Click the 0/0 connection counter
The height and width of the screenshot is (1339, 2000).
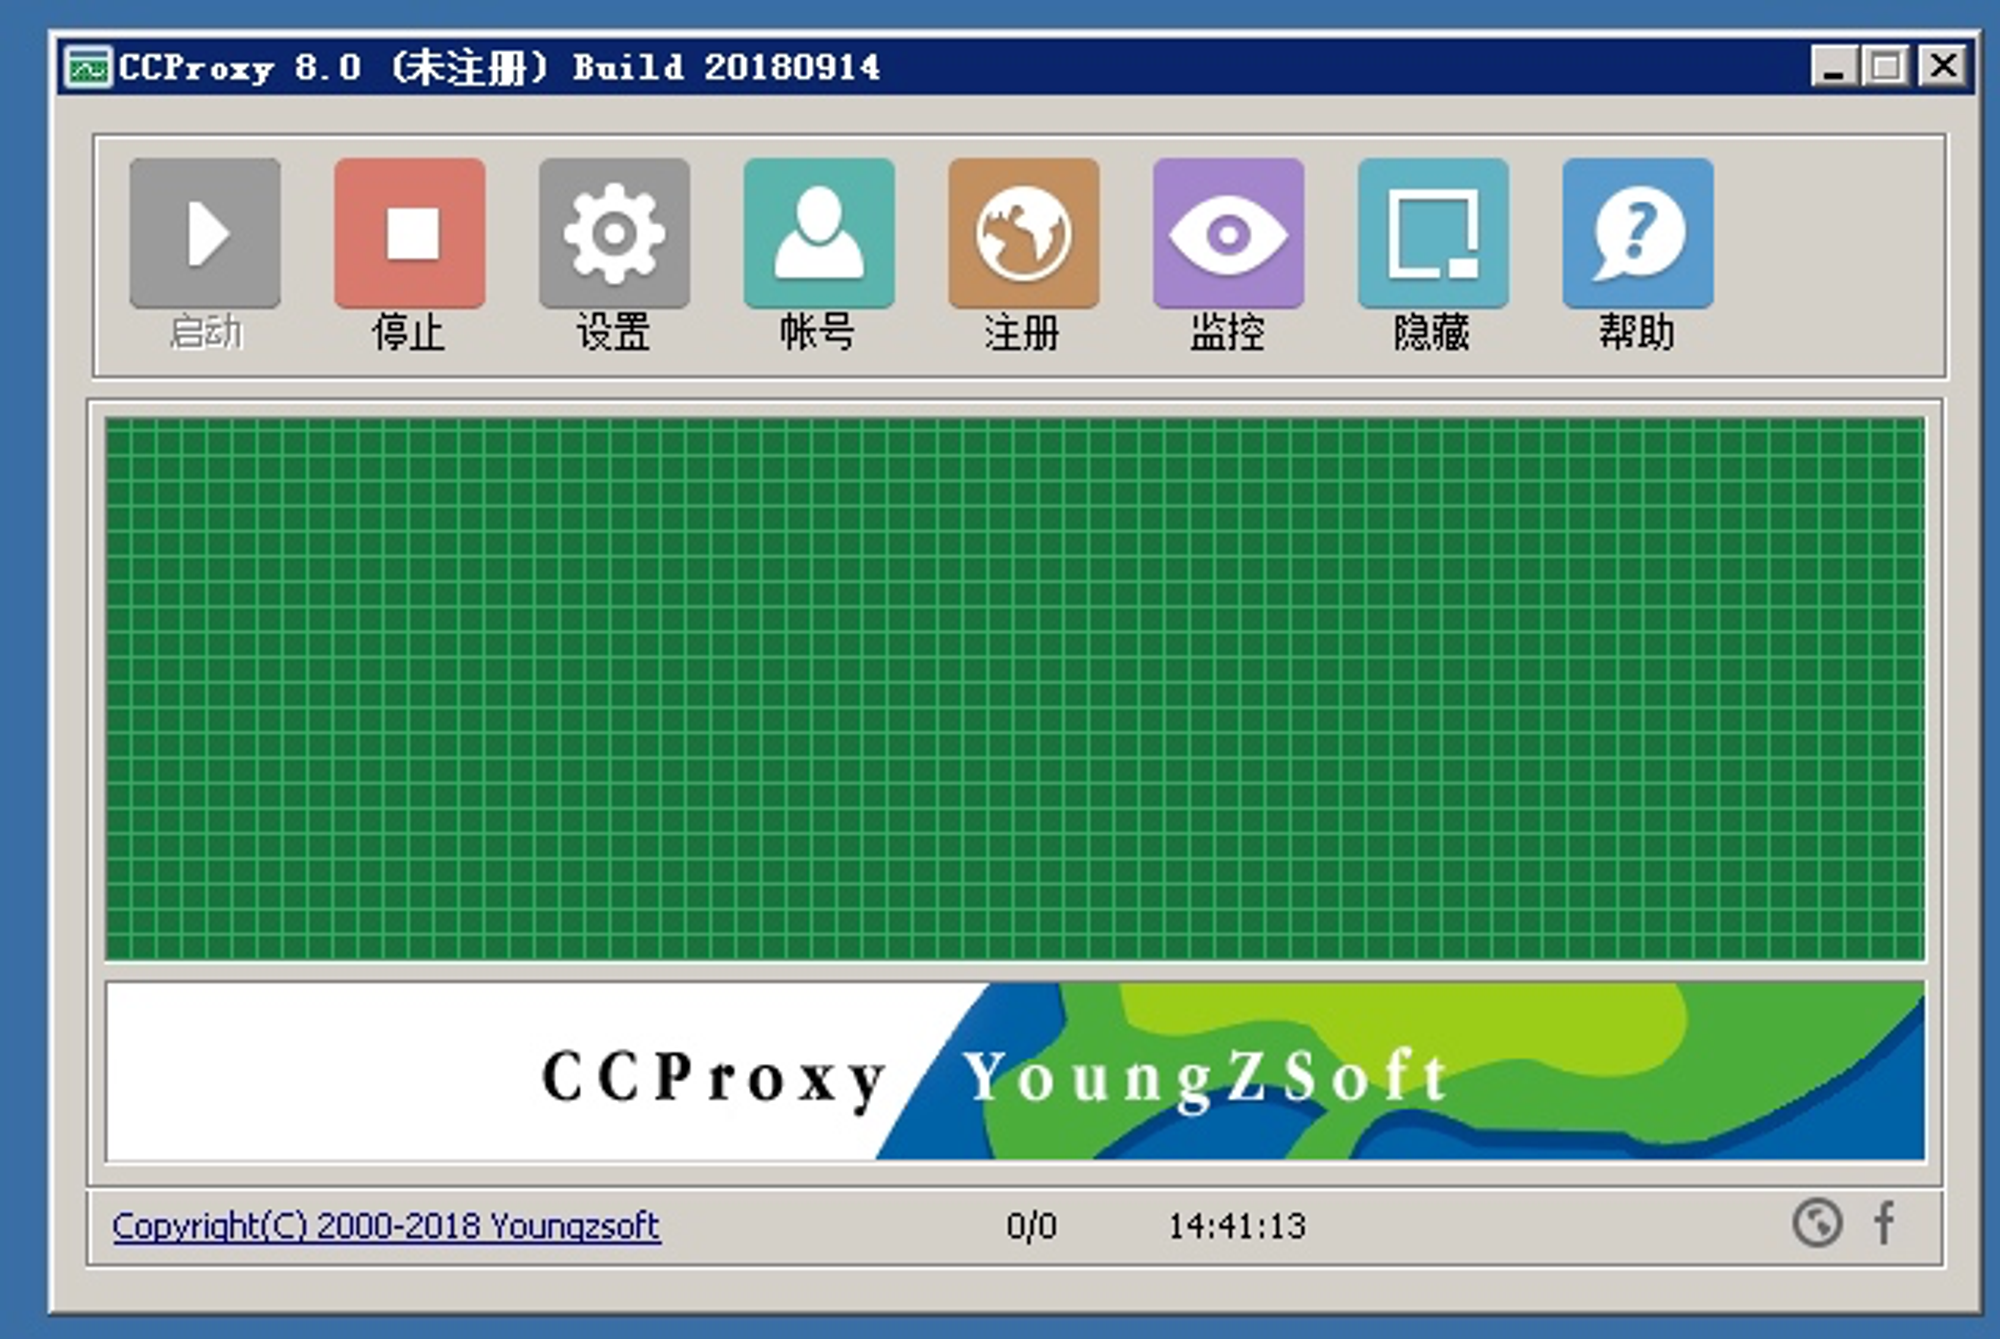(x=1031, y=1226)
